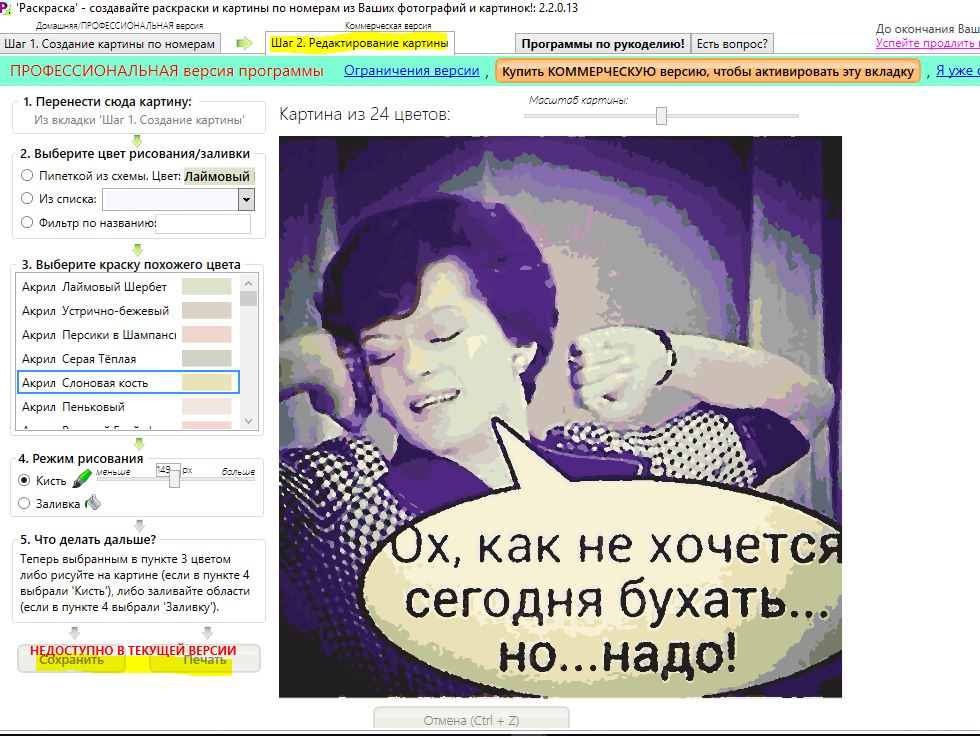Select the 'Заливка' fill mode radio button

pyautogui.click(x=24, y=504)
